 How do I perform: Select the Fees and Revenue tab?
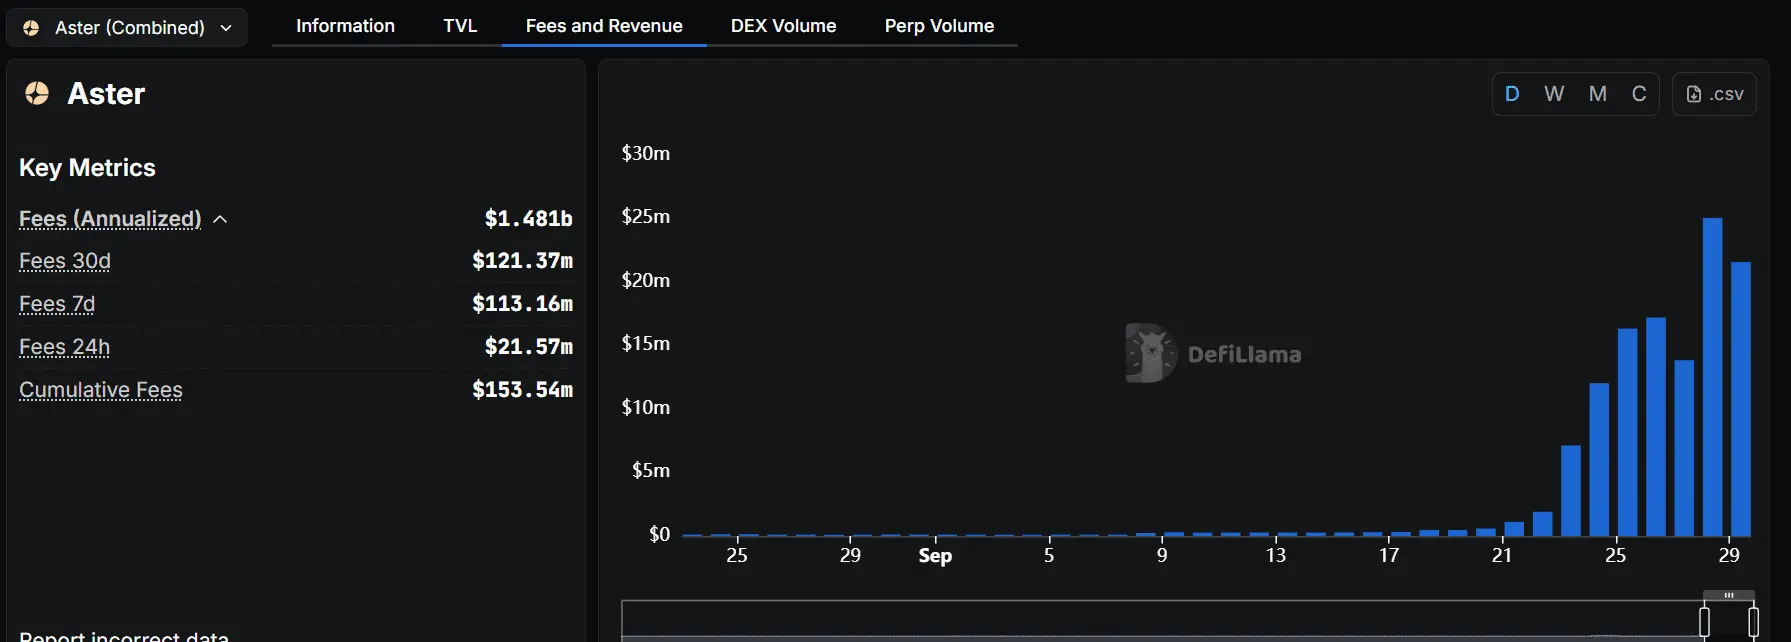click(x=604, y=26)
